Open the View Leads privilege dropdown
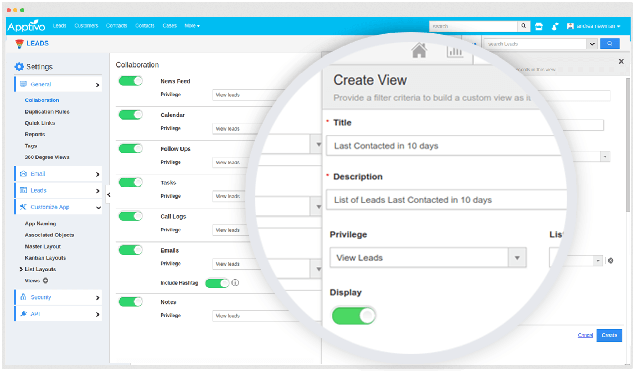The width and height of the screenshot is (635, 371). click(x=428, y=258)
